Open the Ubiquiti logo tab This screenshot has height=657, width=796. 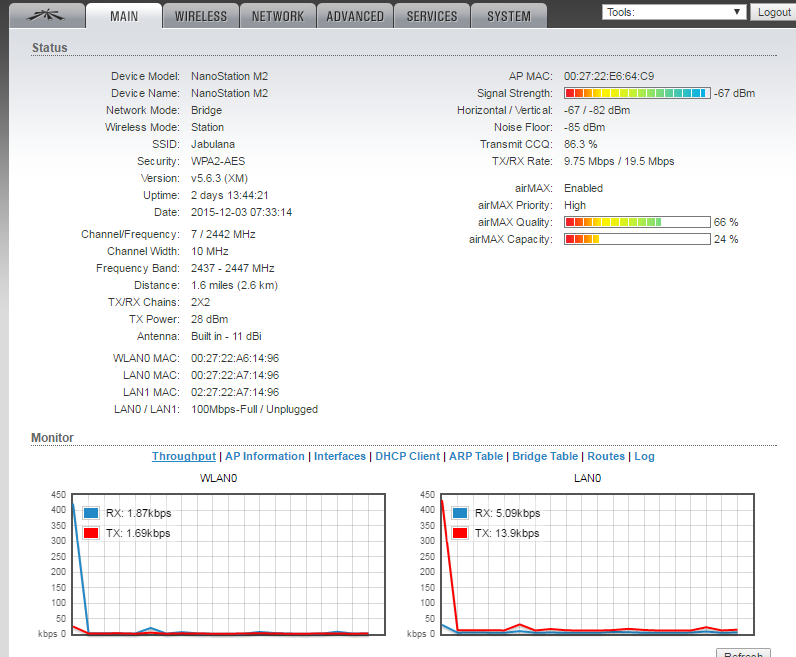click(x=47, y=16)
